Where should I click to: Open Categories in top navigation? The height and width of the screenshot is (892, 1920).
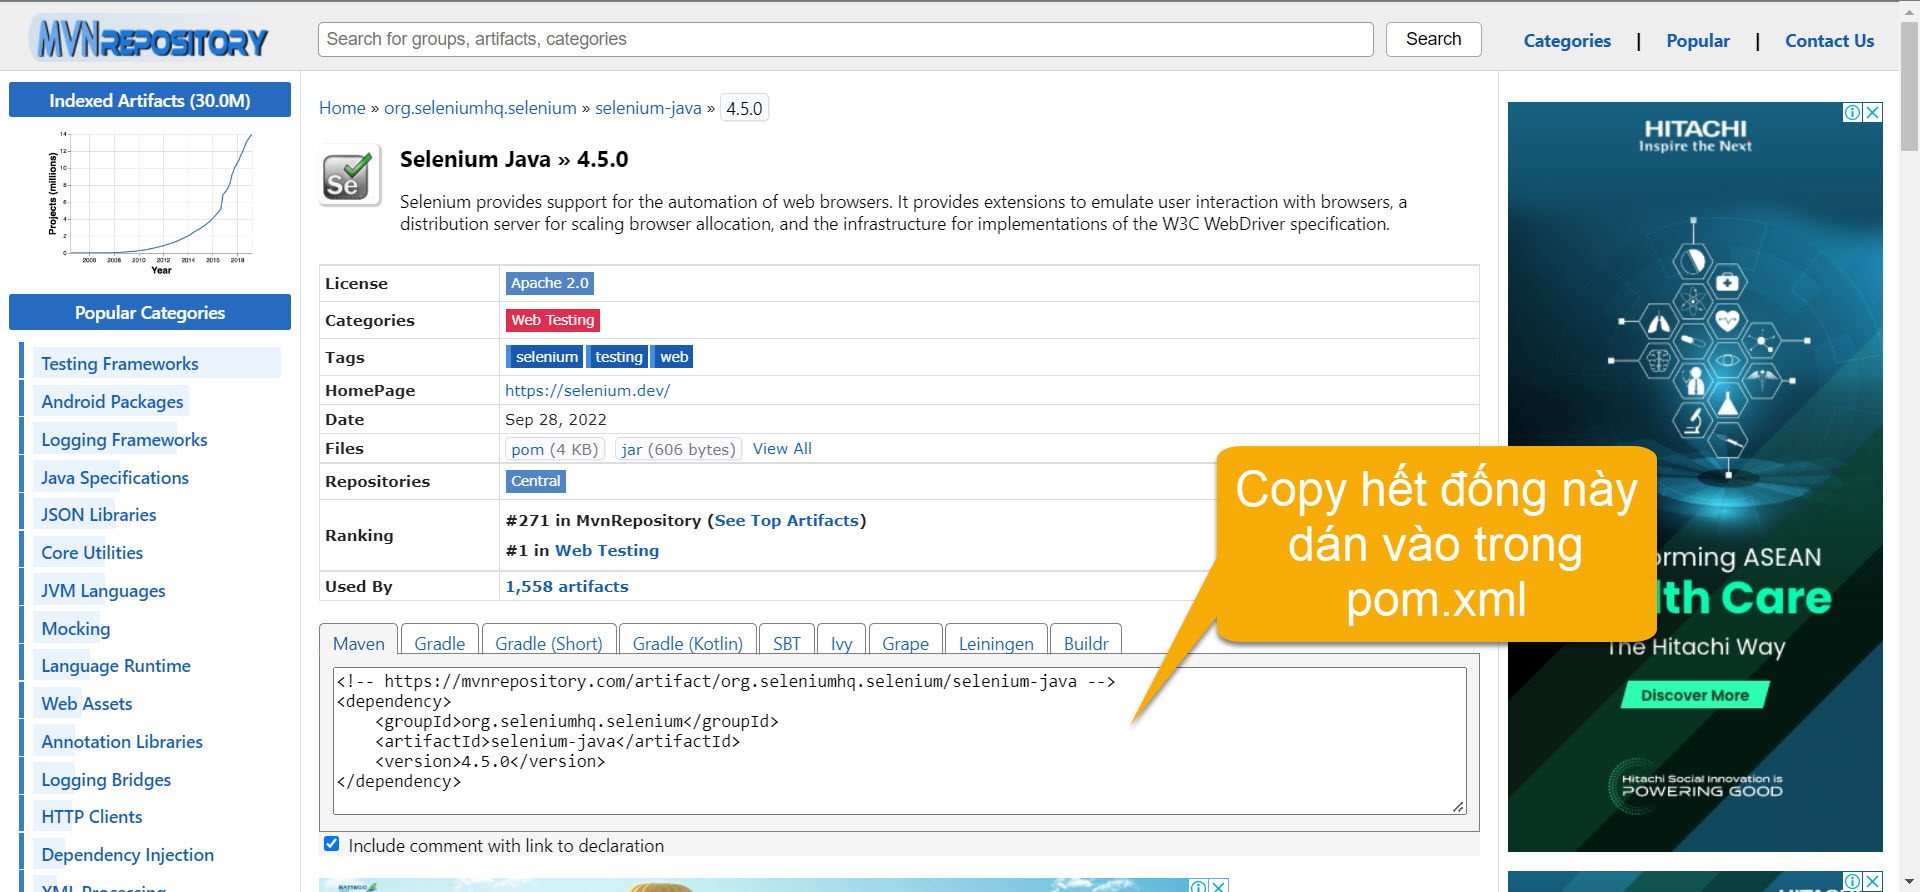[x=1567, y=41]
